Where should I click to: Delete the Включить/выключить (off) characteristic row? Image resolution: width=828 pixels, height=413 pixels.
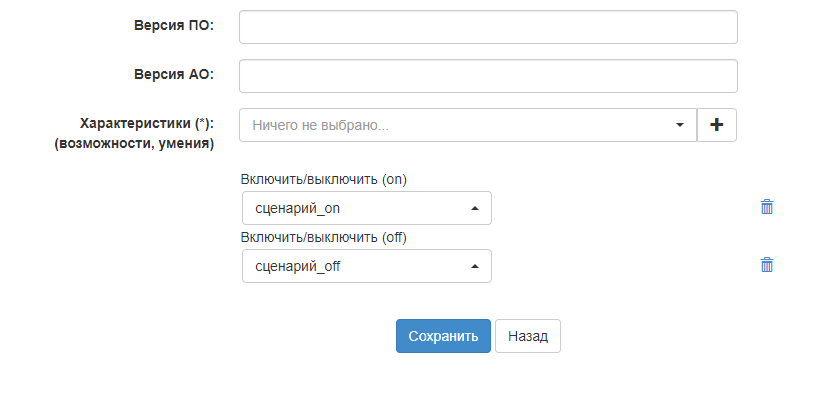tap(767, 265)
